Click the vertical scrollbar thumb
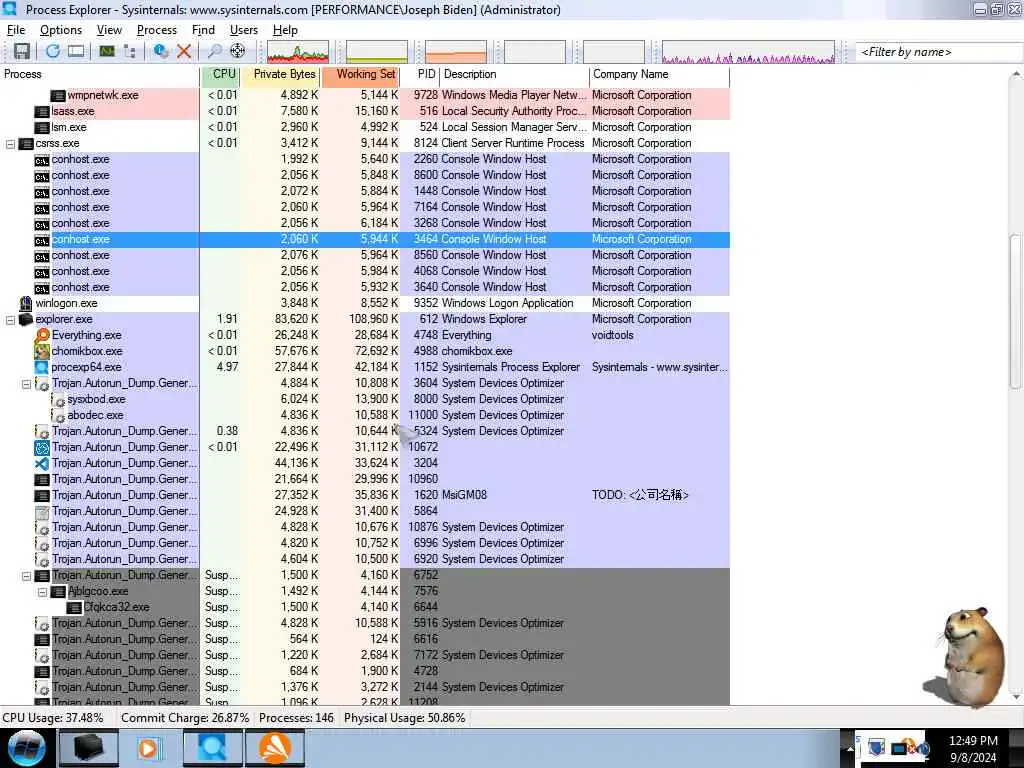The image size is (1024, 768). pyautogui.click(x=1016, y=312)
